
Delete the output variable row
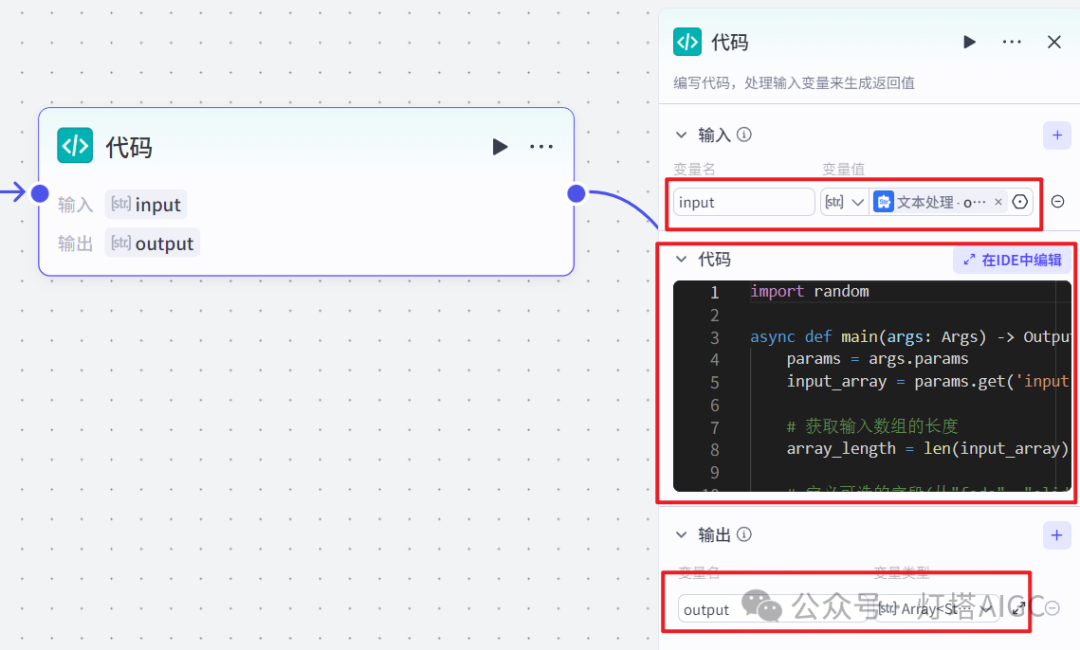pyautogui.click(x=1052, y=609)
